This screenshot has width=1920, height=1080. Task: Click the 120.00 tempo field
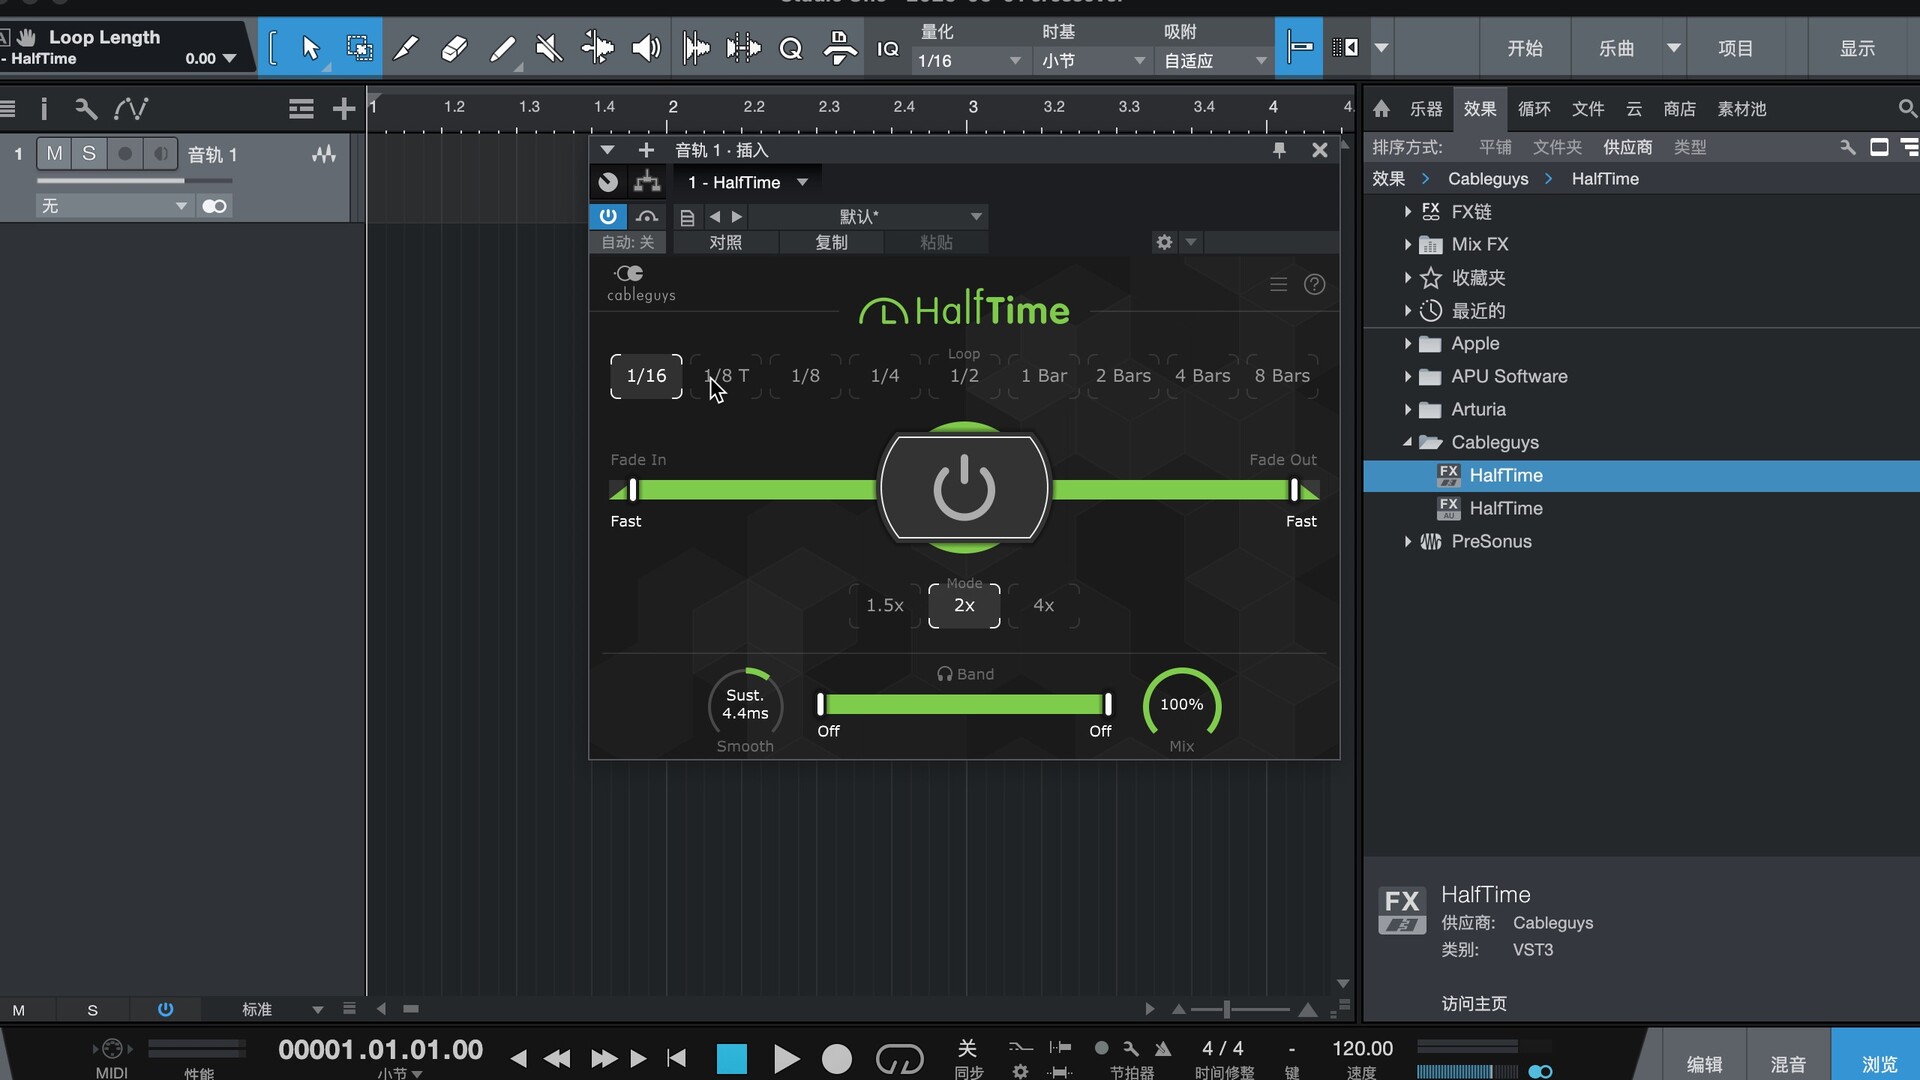coord(1362,1048)
